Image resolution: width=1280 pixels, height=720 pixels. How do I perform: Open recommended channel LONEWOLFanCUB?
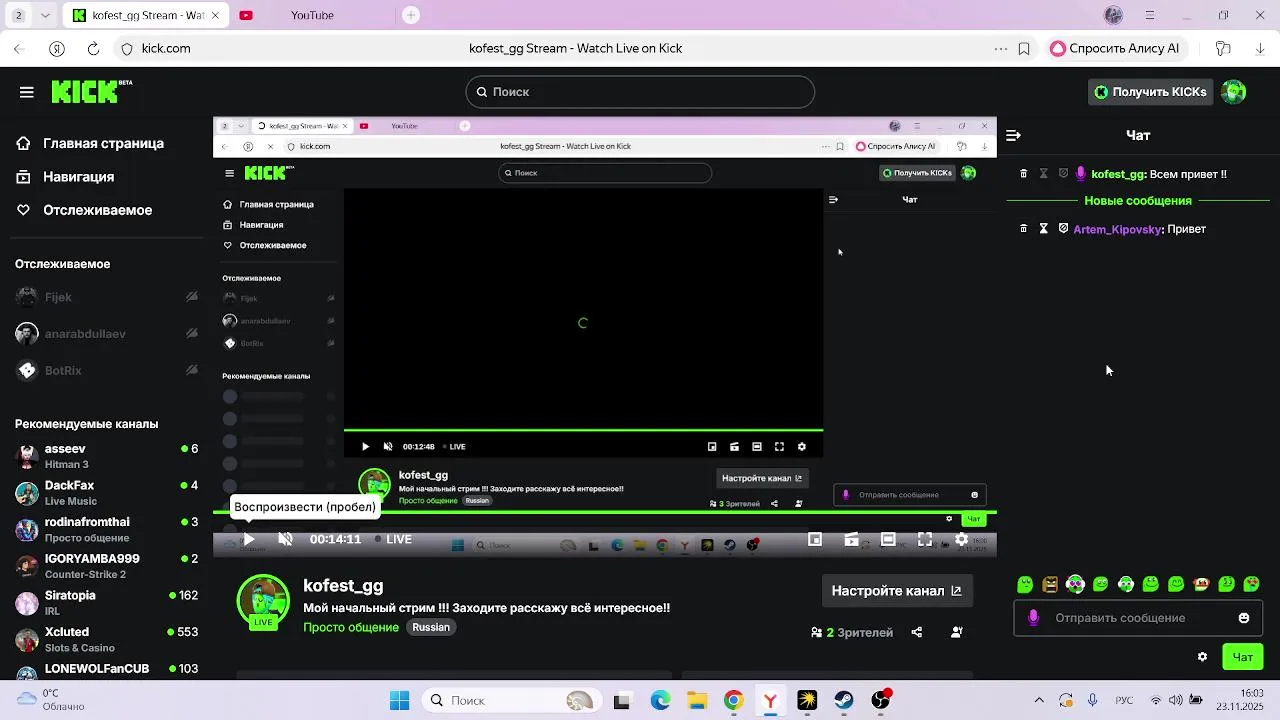click(106, 669)
